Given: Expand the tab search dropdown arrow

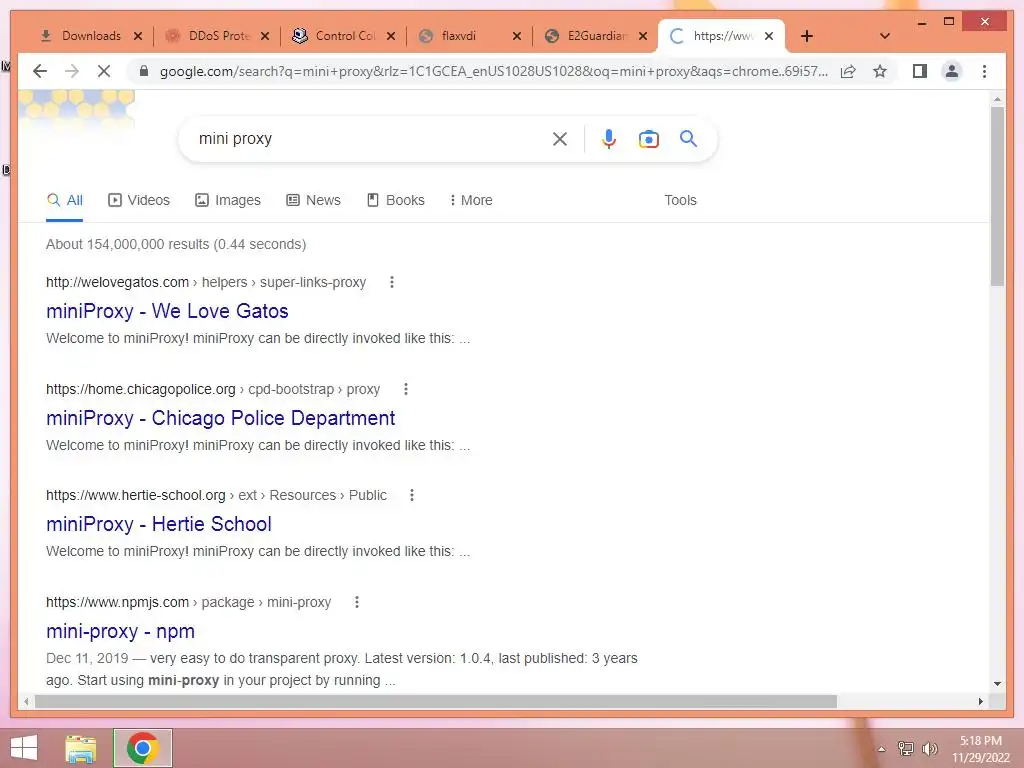Looking at the screenshot, I should click(885, 36).
